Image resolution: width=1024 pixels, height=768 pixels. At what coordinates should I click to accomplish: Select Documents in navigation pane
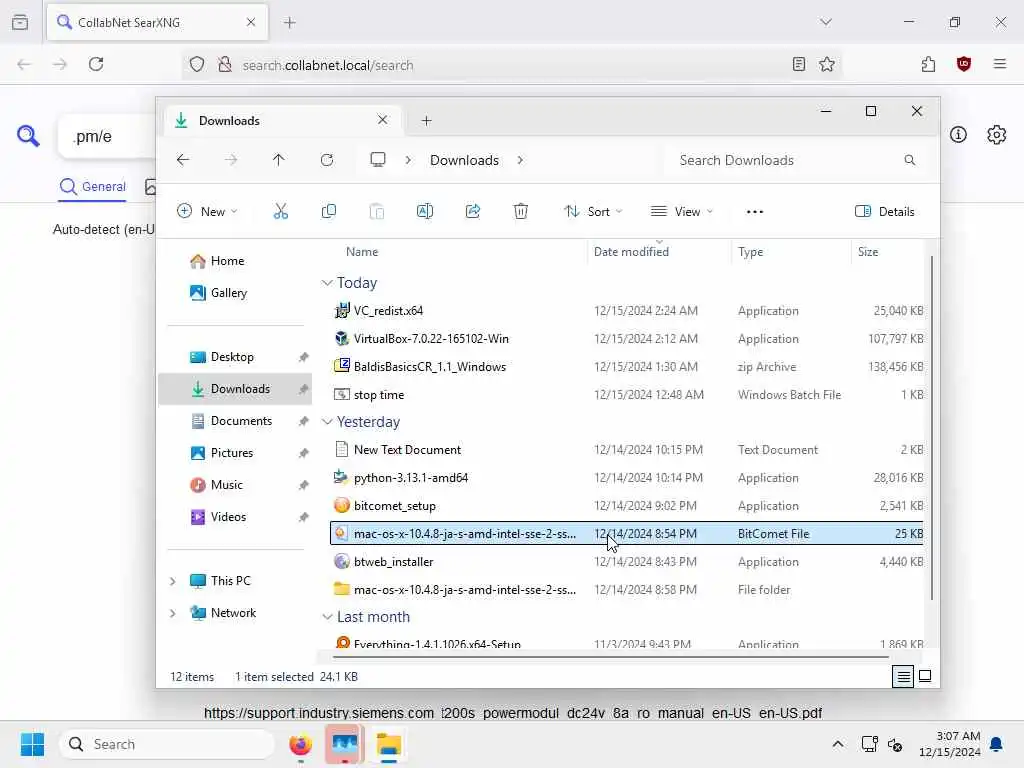[235, 421]
